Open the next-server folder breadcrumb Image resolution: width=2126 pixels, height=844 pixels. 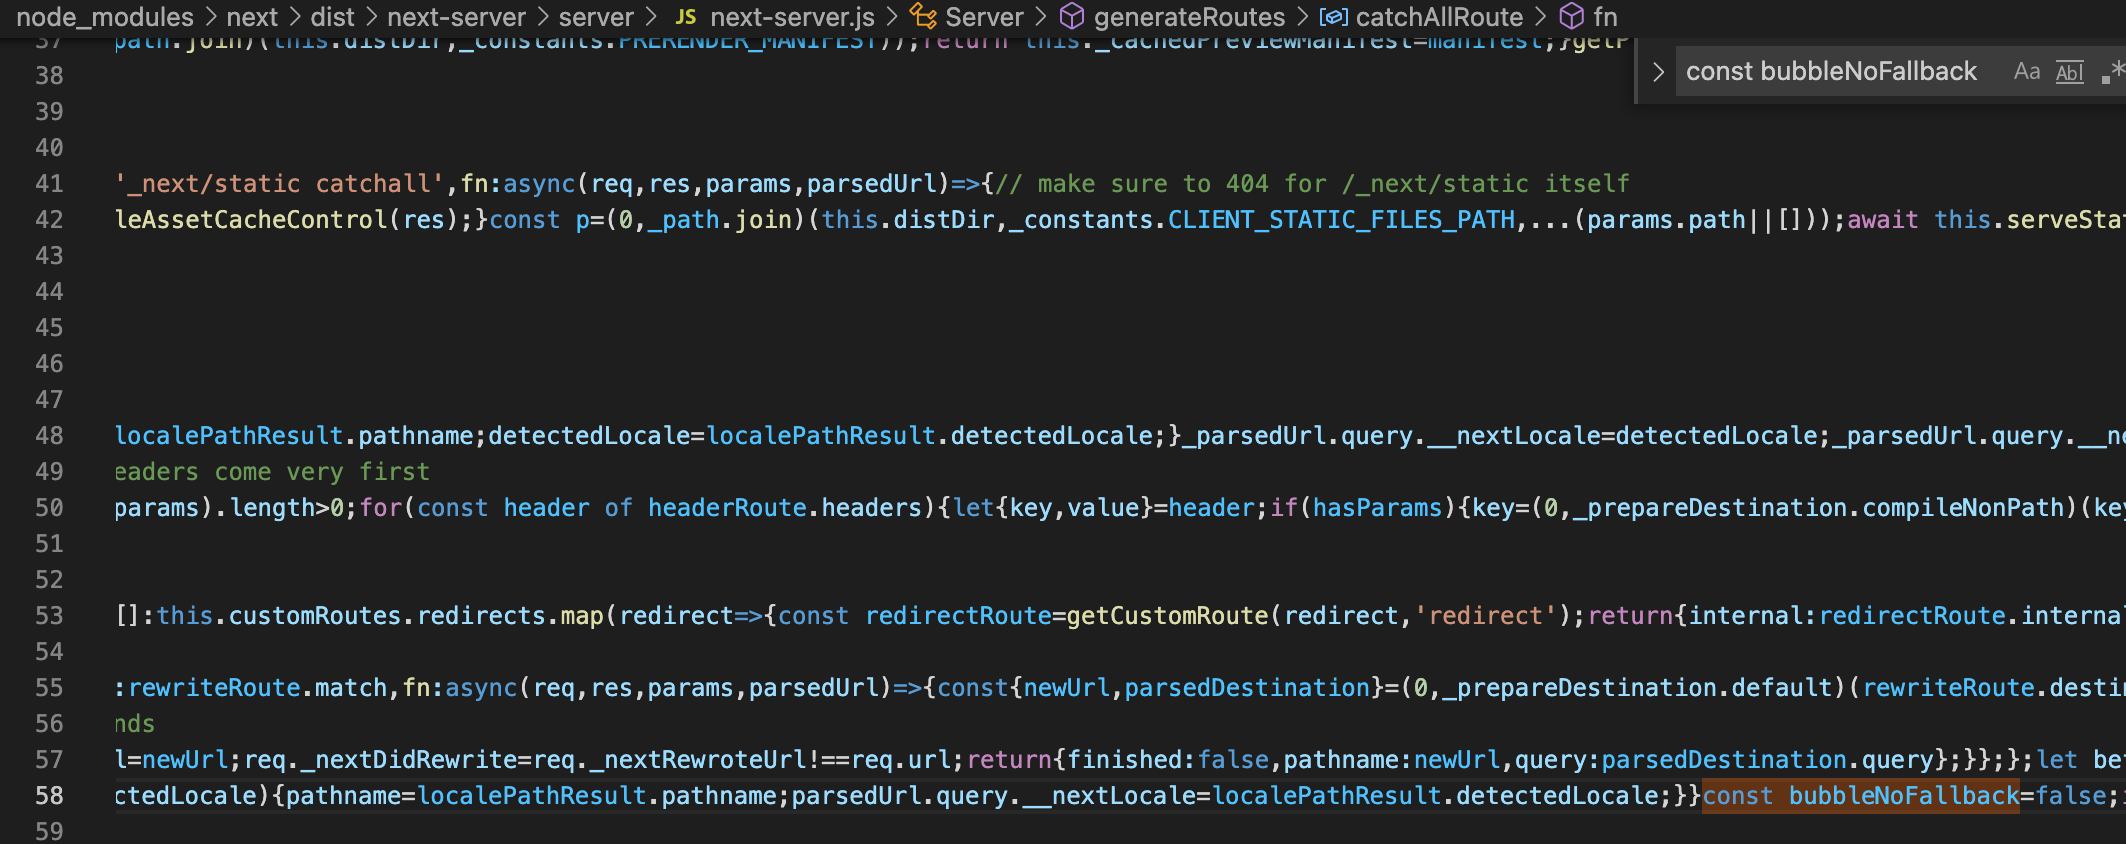(x=456, y=17)
